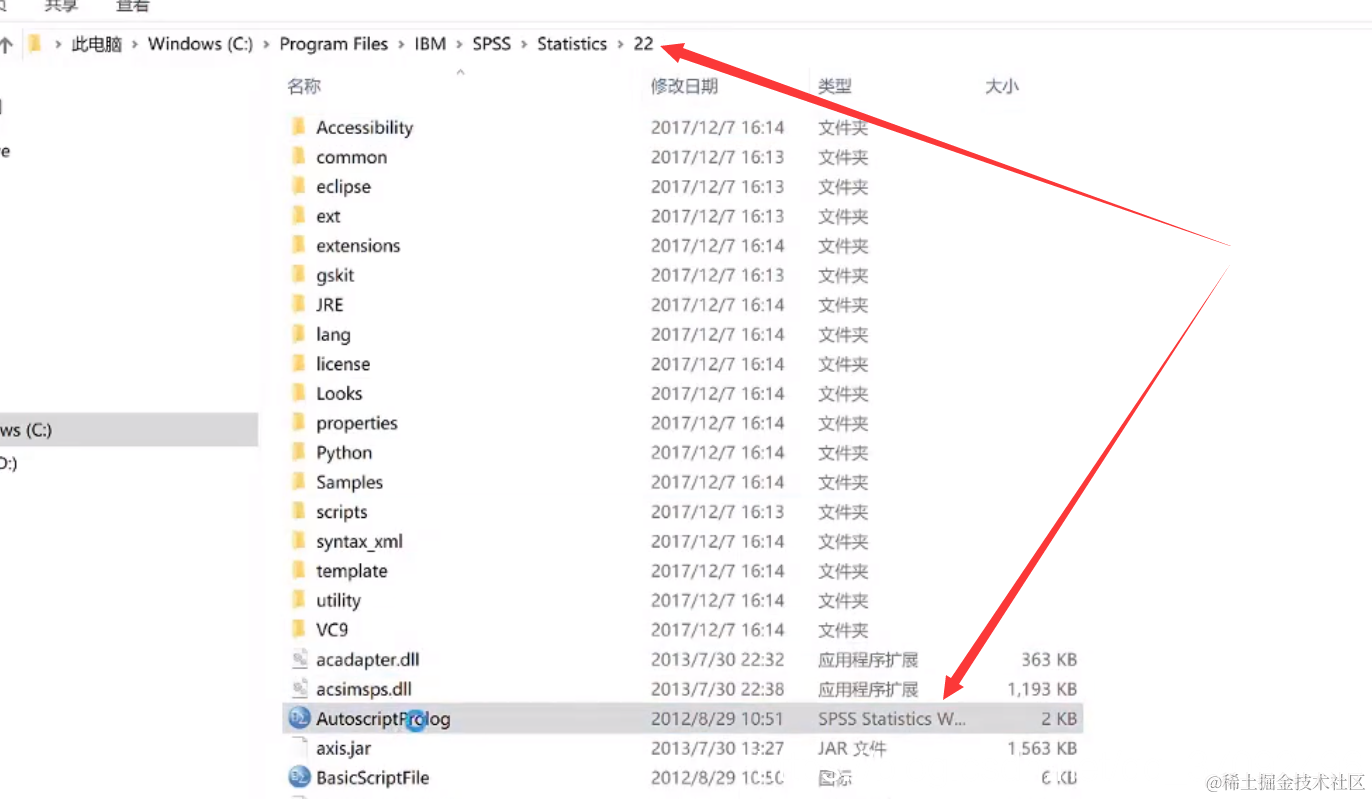Click the scripts folder icon
The width and height of the screenshot is (1372, 799).
(x=298, y=511)
